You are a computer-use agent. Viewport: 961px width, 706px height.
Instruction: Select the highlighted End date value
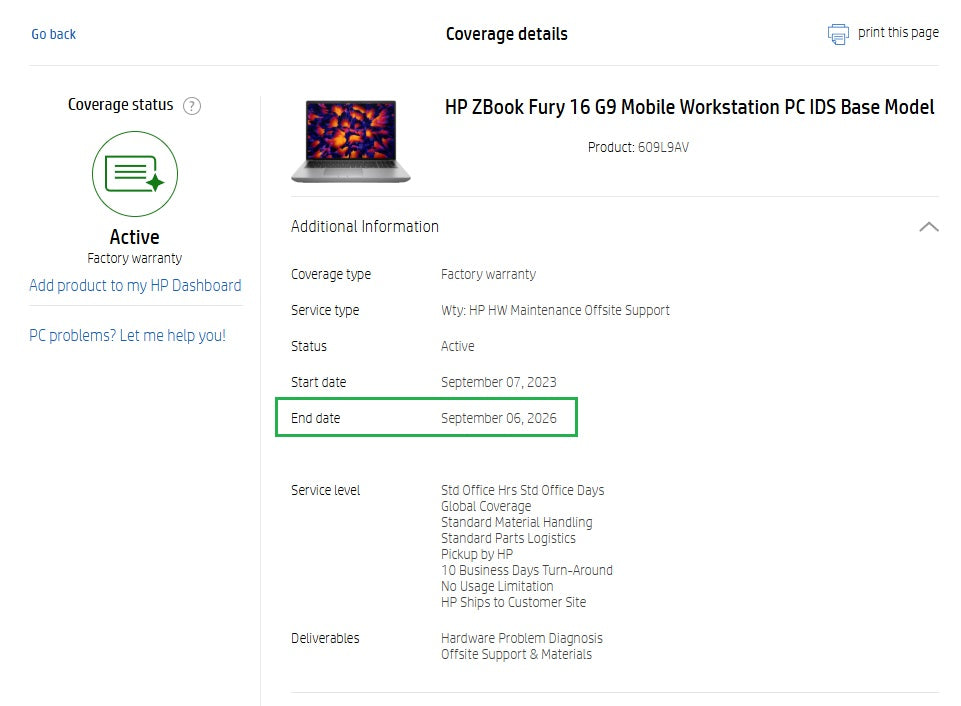[x=499, y=419]
